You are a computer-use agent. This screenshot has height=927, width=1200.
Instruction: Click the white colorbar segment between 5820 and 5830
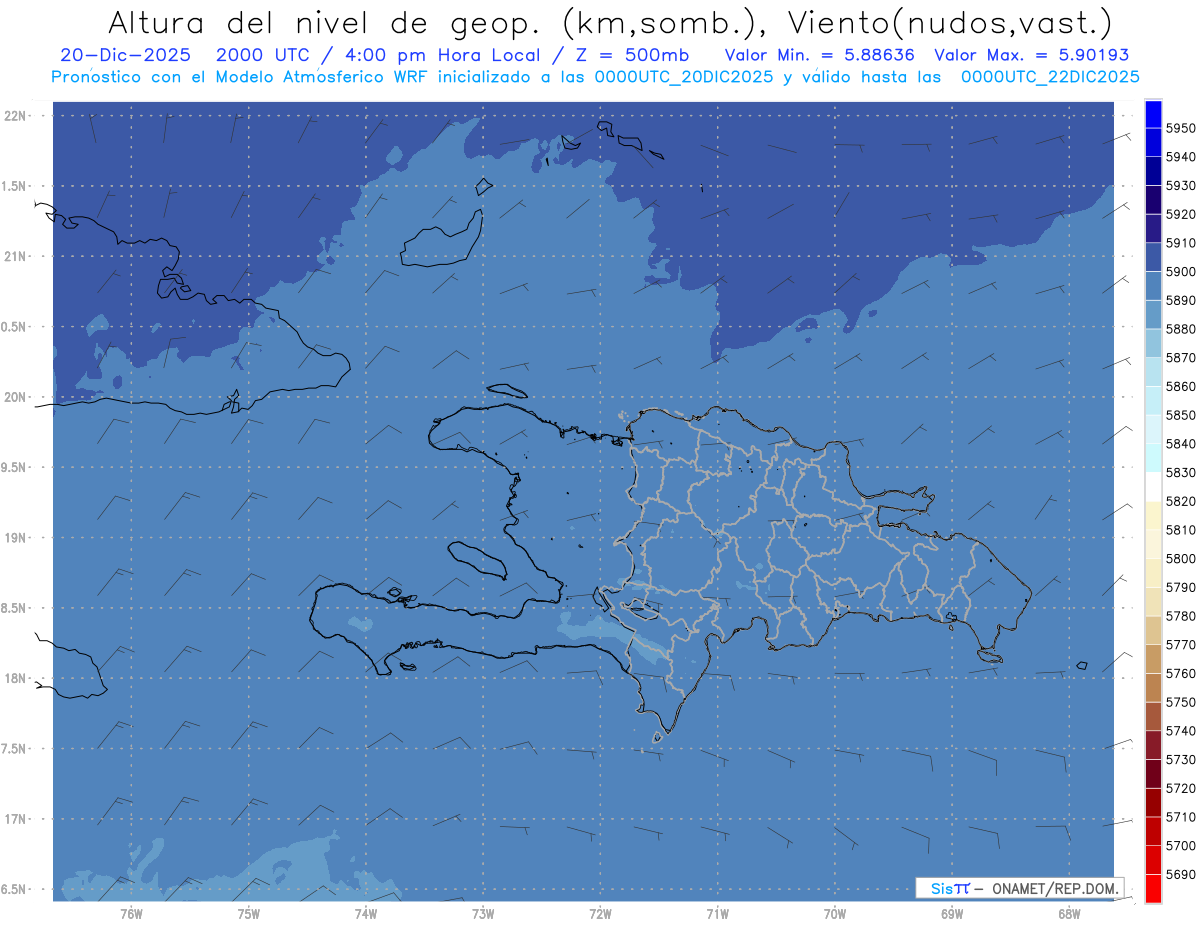tap(1153, 487)
